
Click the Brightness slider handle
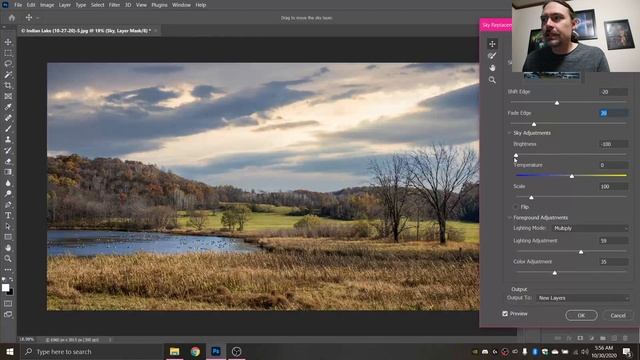(x=516, y=155)
